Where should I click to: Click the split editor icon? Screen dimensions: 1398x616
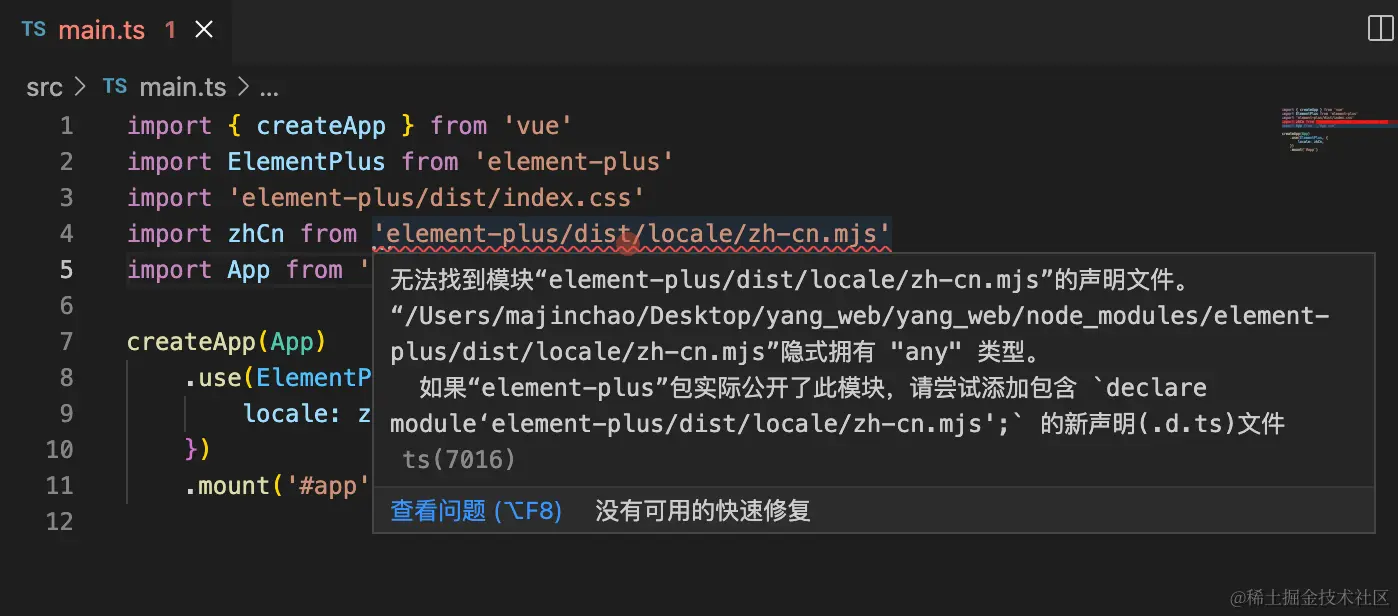(1380, 28)
